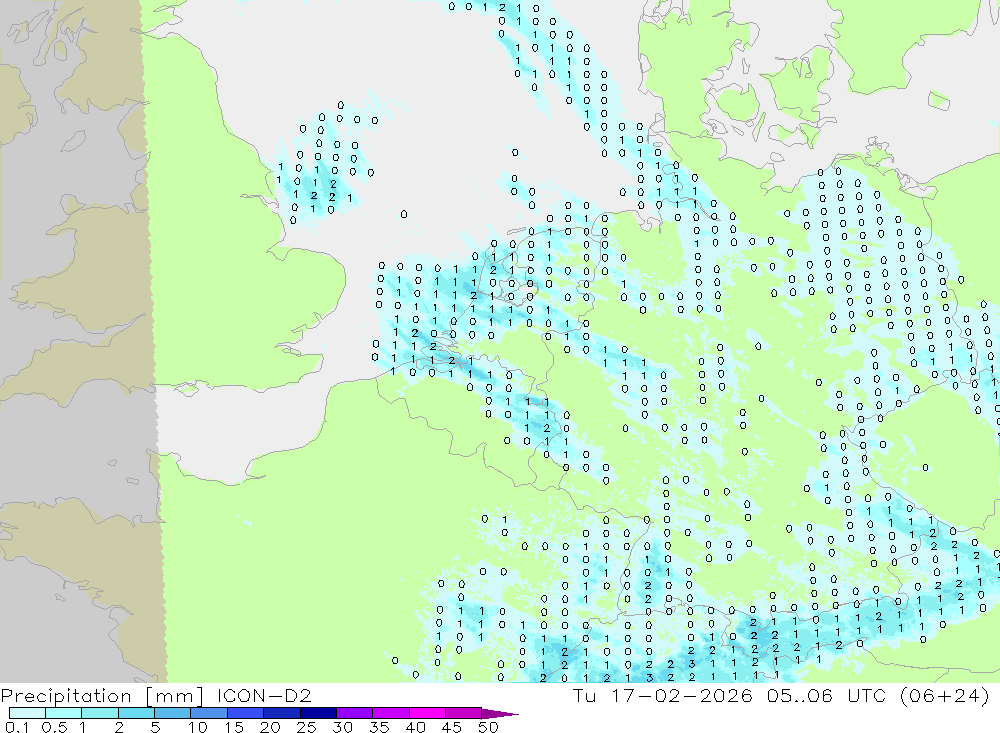Click the '40' legend label
Screen dimensions: 1000x733
tap(416, 727)
